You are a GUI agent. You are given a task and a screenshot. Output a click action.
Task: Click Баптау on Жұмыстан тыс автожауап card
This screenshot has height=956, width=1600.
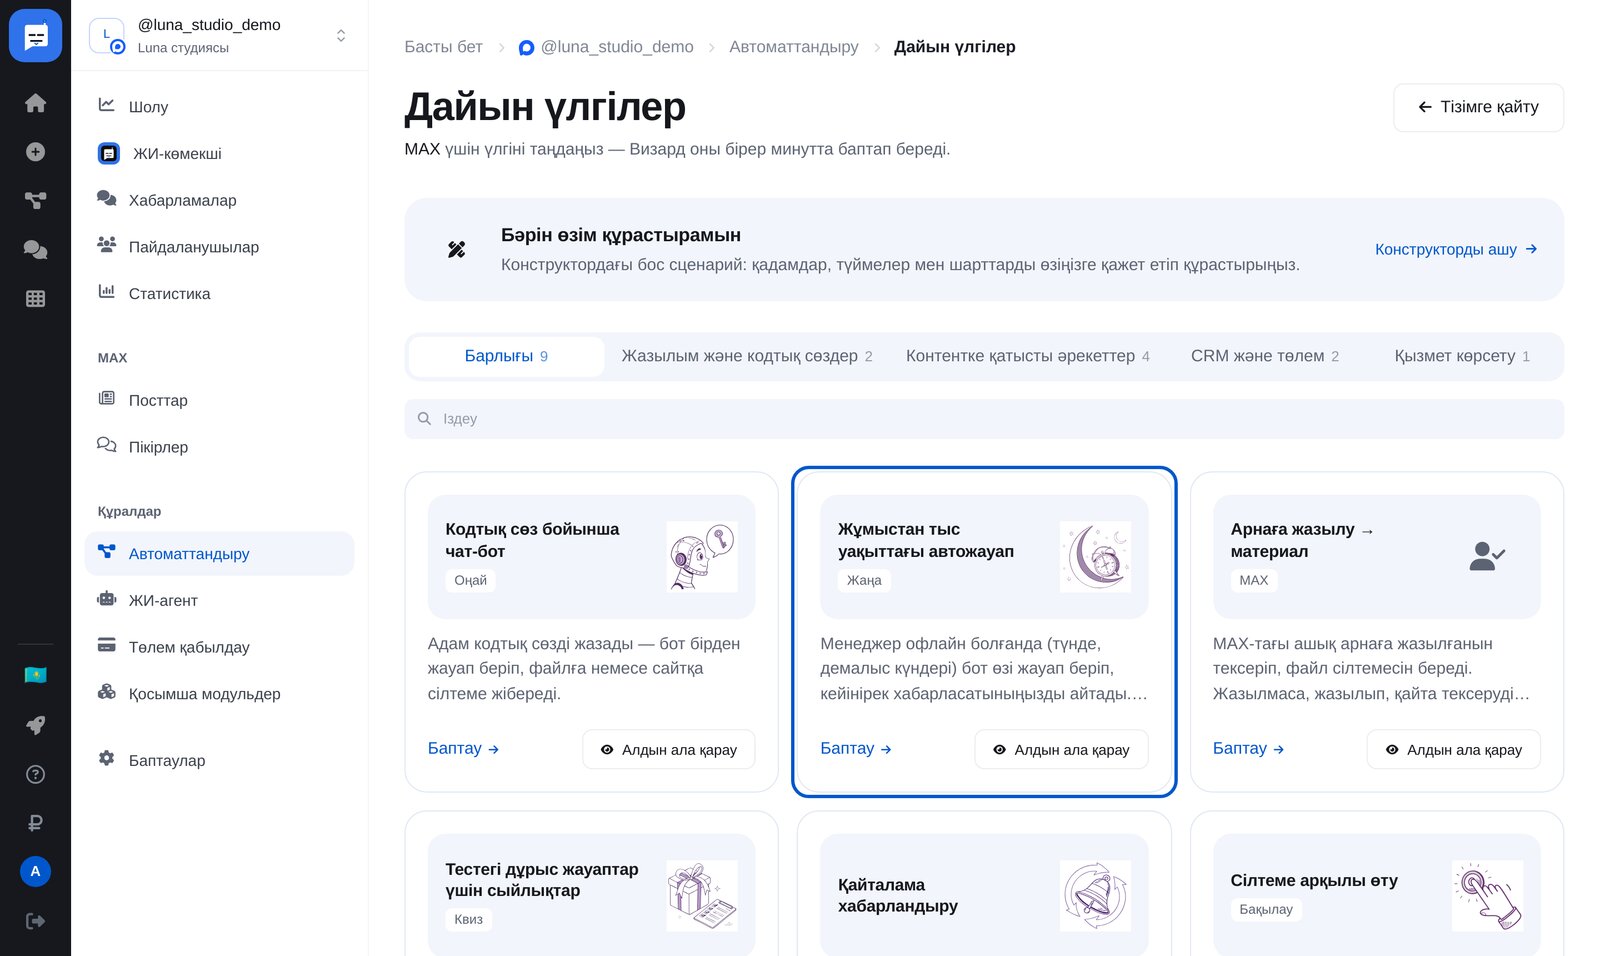pyautogui.click(x=856, y=748)
